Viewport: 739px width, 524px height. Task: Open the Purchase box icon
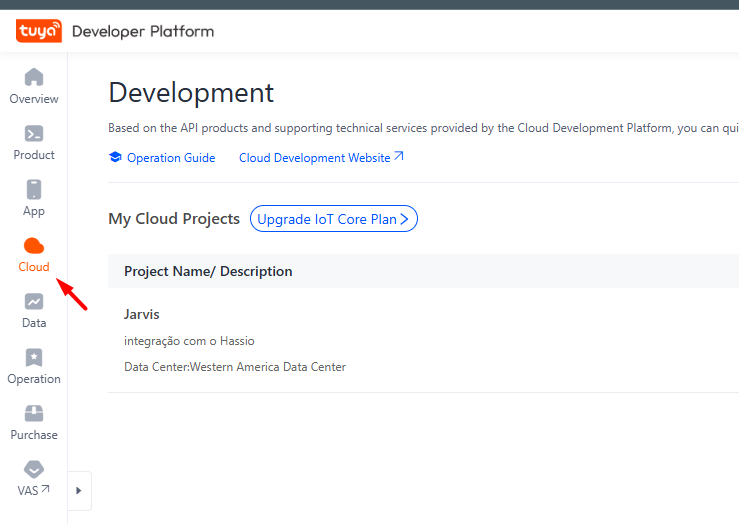34,414
